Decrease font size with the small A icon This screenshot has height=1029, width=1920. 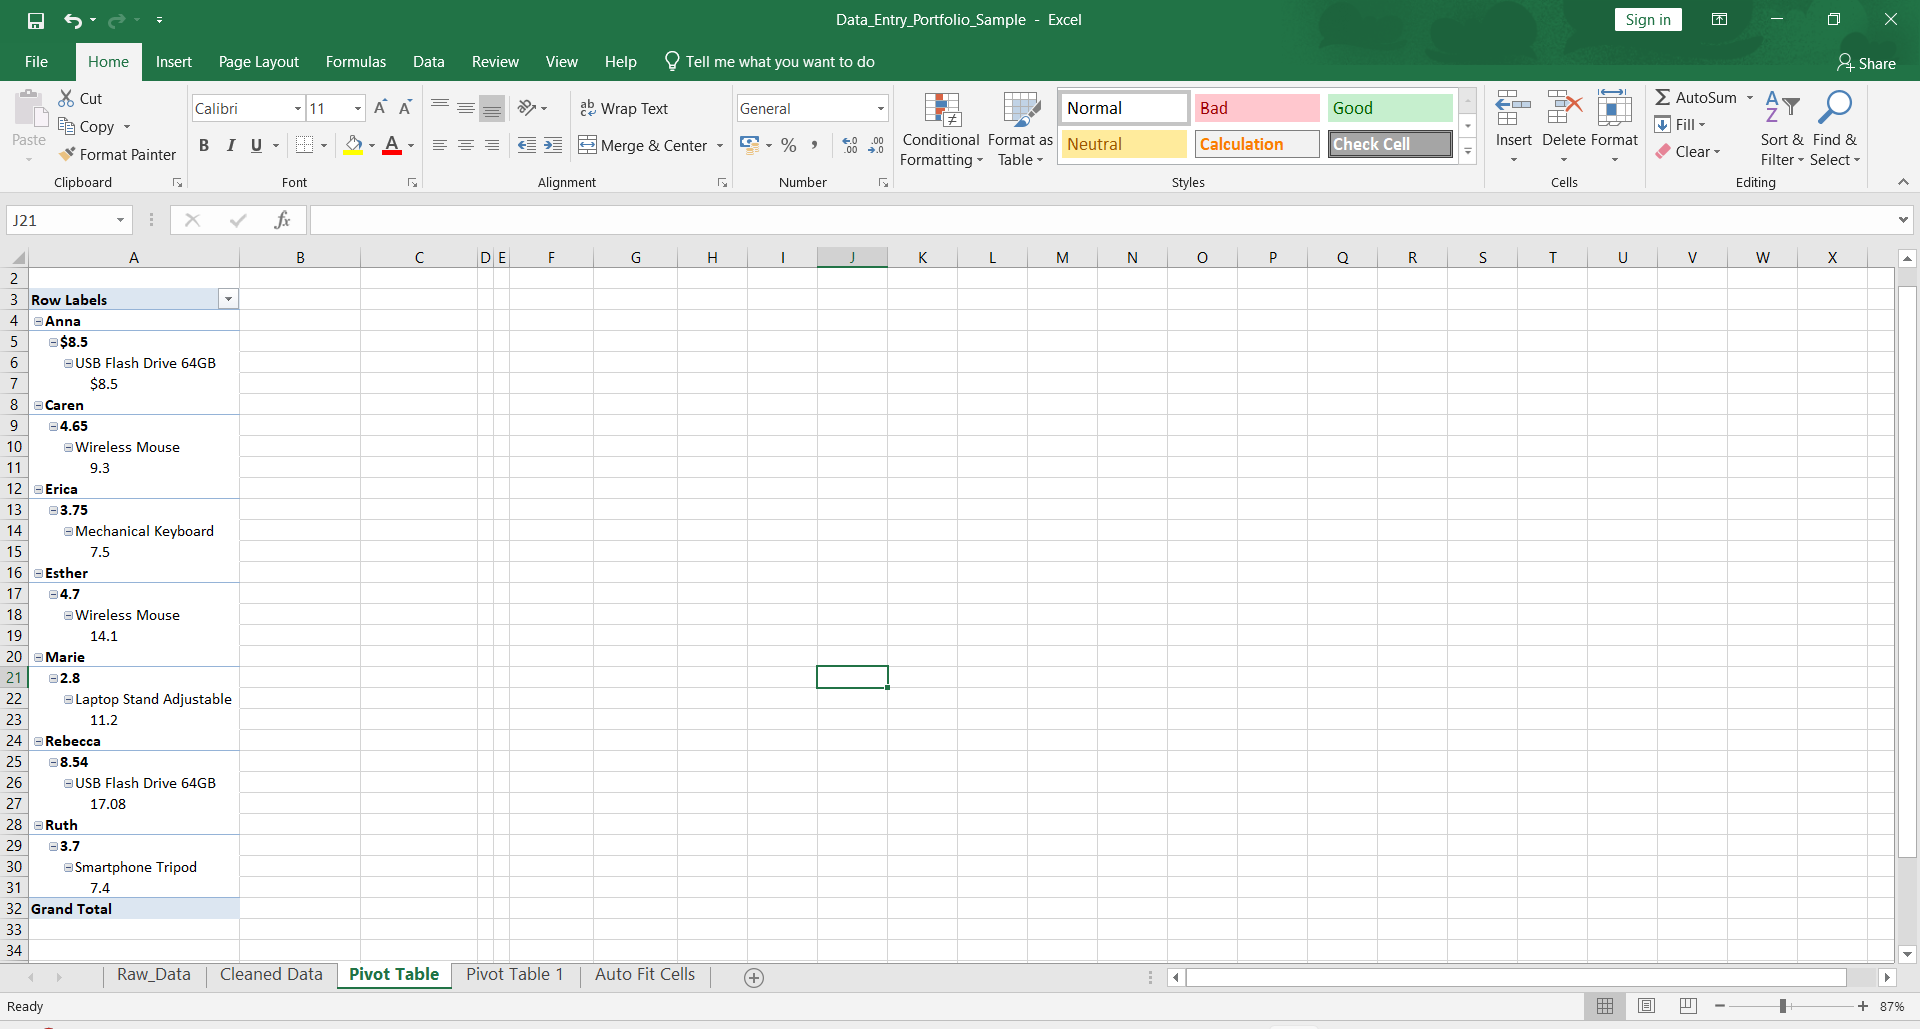tap(405, 108)
